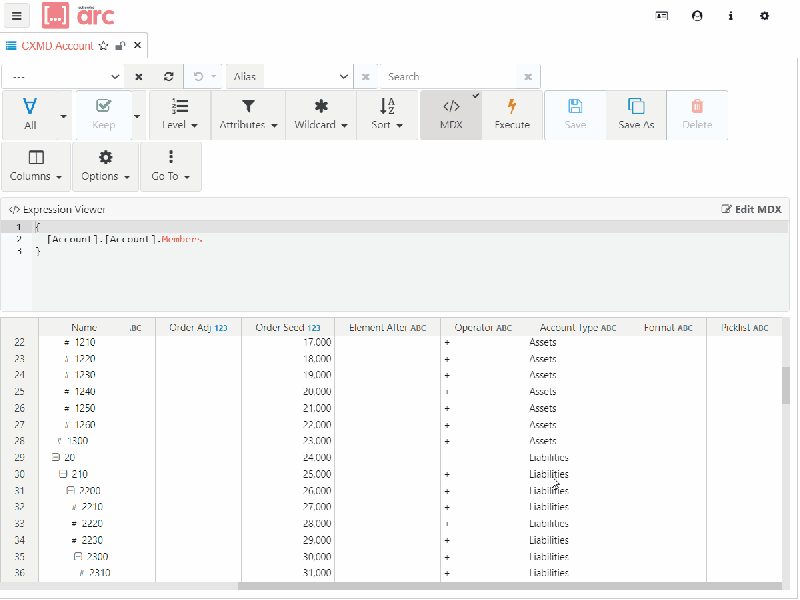Open the Wildcard menu

(321, 115)
